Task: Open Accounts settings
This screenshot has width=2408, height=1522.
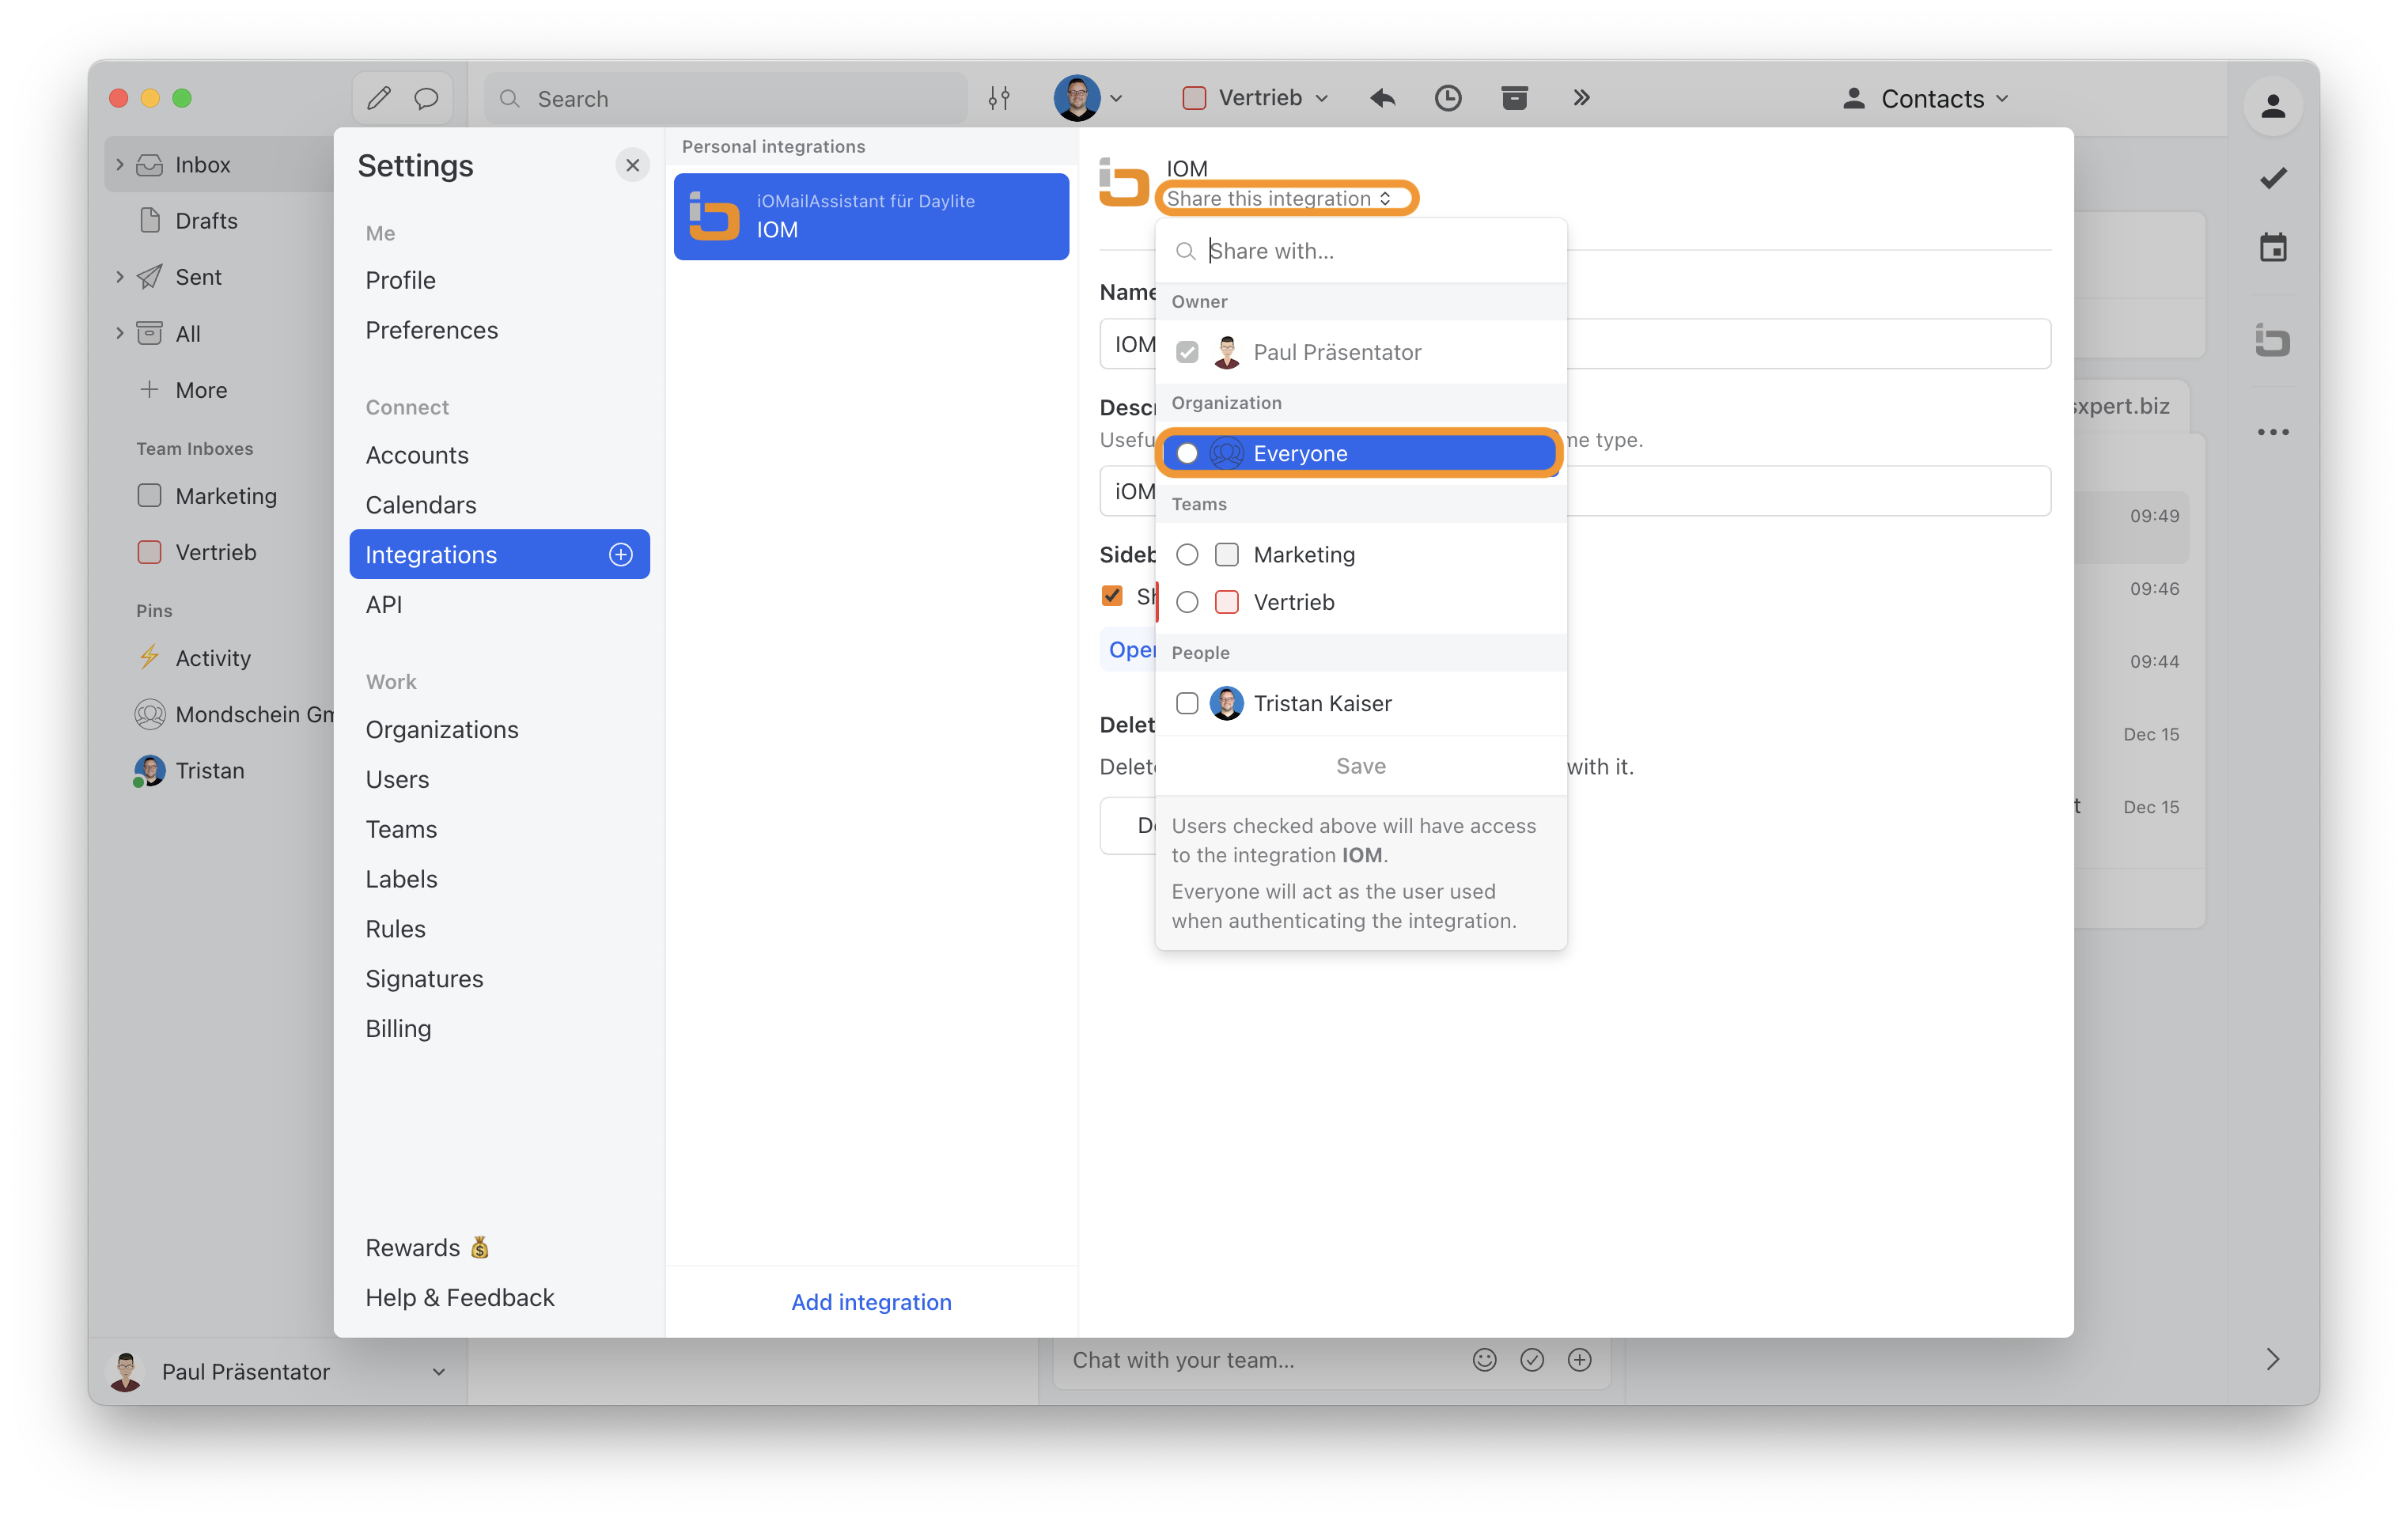Action: coord(417,456)
